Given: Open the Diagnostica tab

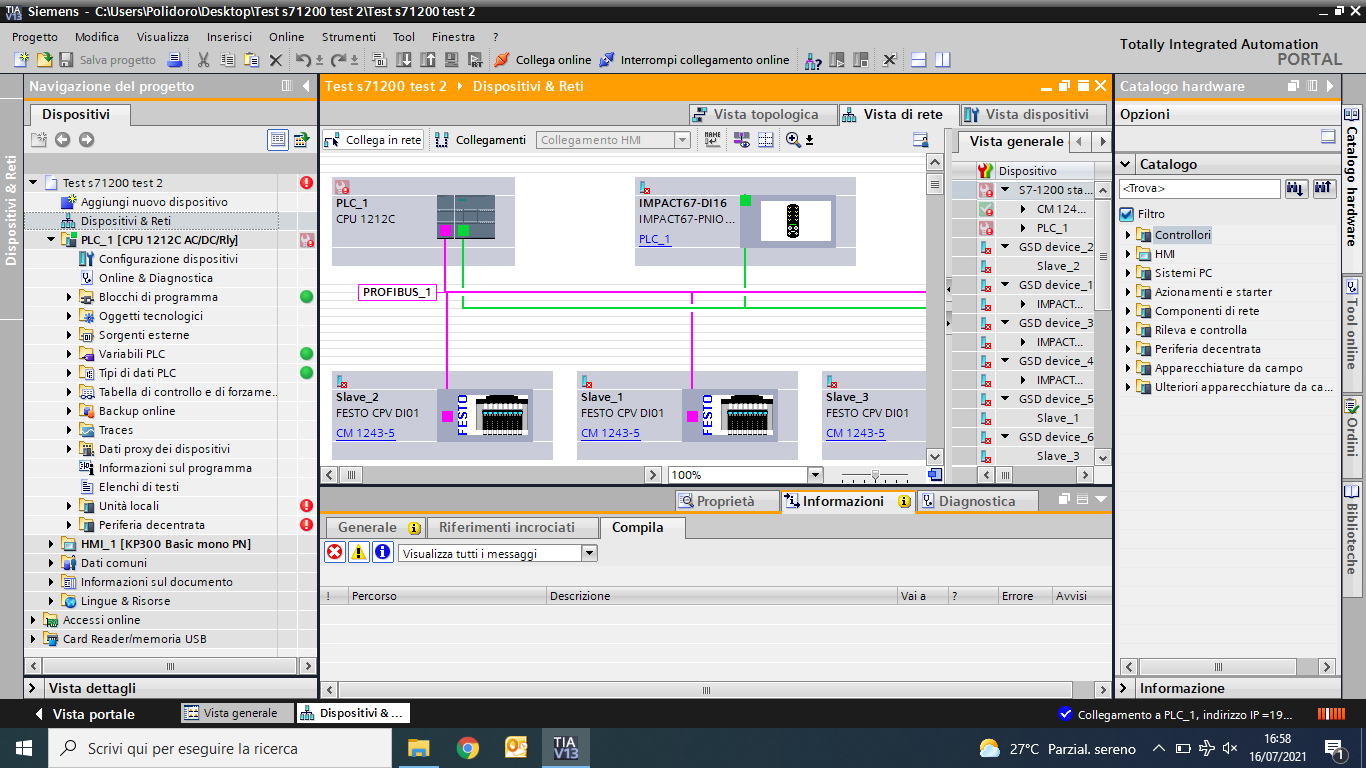Looking at the screenshot, I should [x=977, y=501].
